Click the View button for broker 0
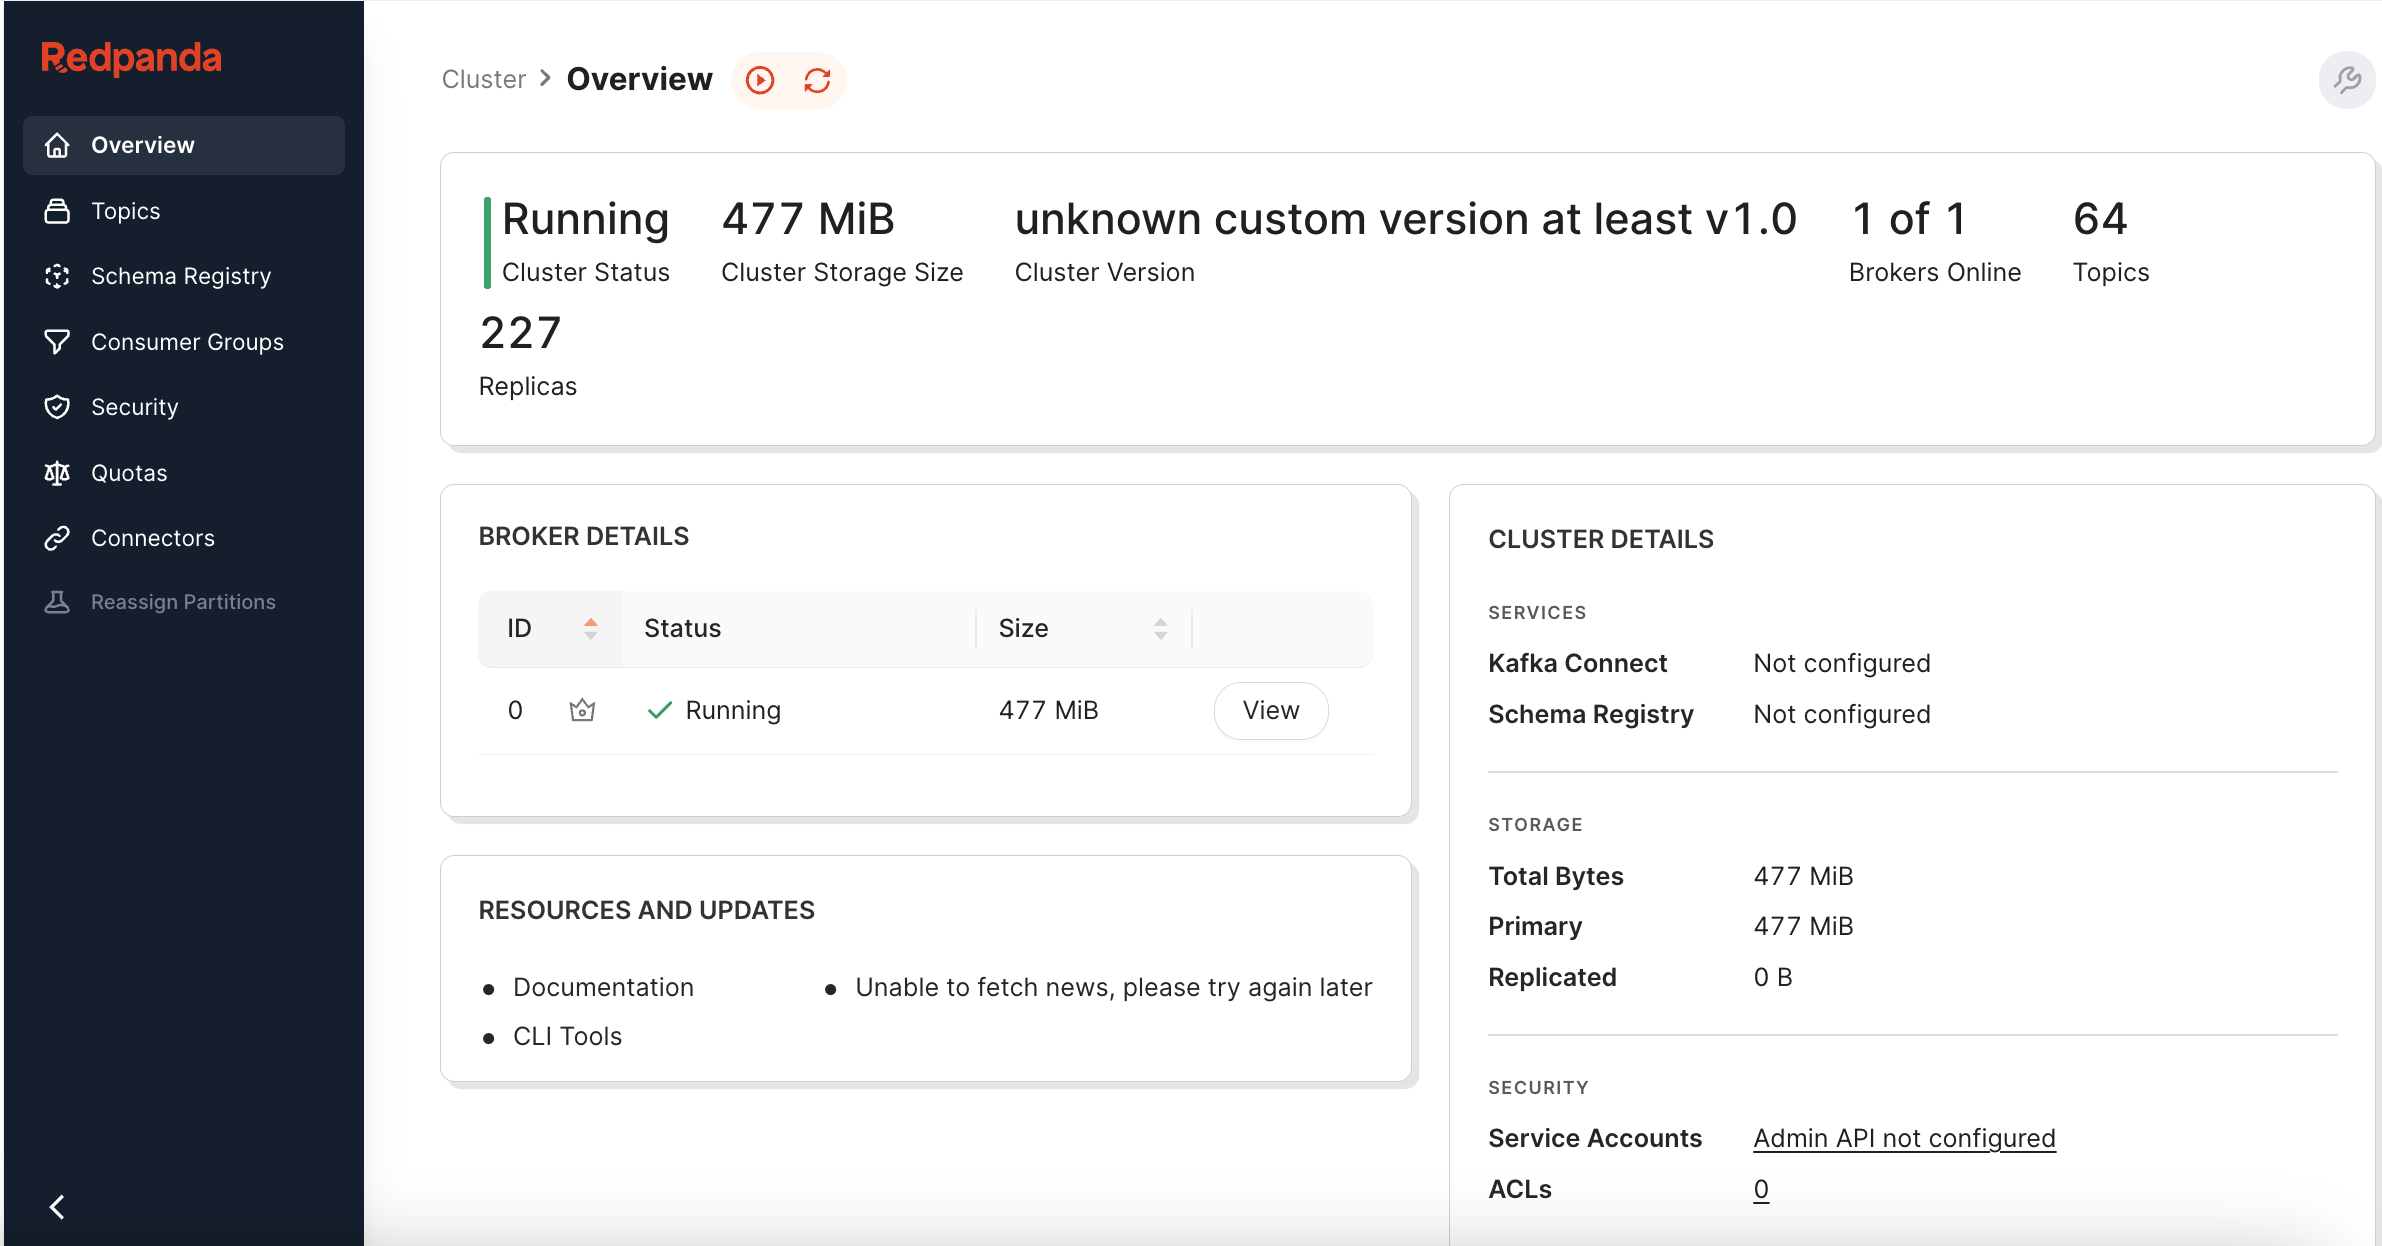Image resolution: width=2382 pixels, height=1246 pixels. (1271, 710)
